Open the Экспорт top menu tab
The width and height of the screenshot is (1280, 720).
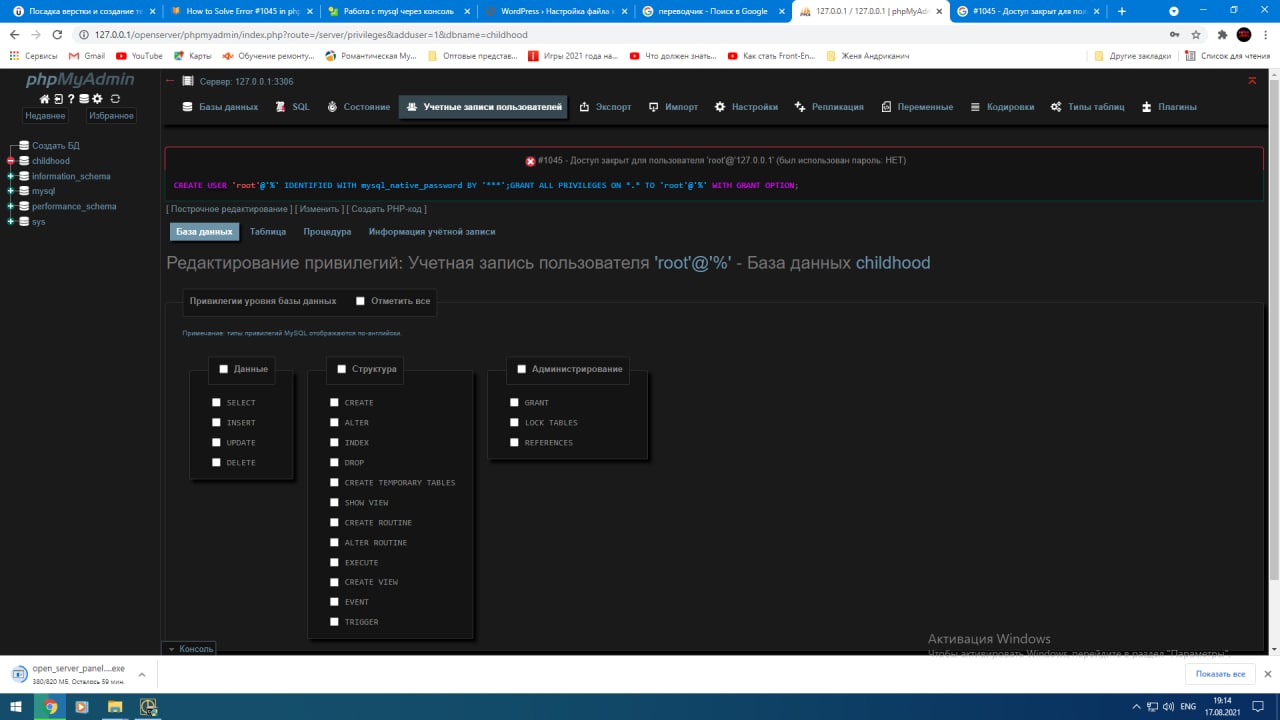606,107
